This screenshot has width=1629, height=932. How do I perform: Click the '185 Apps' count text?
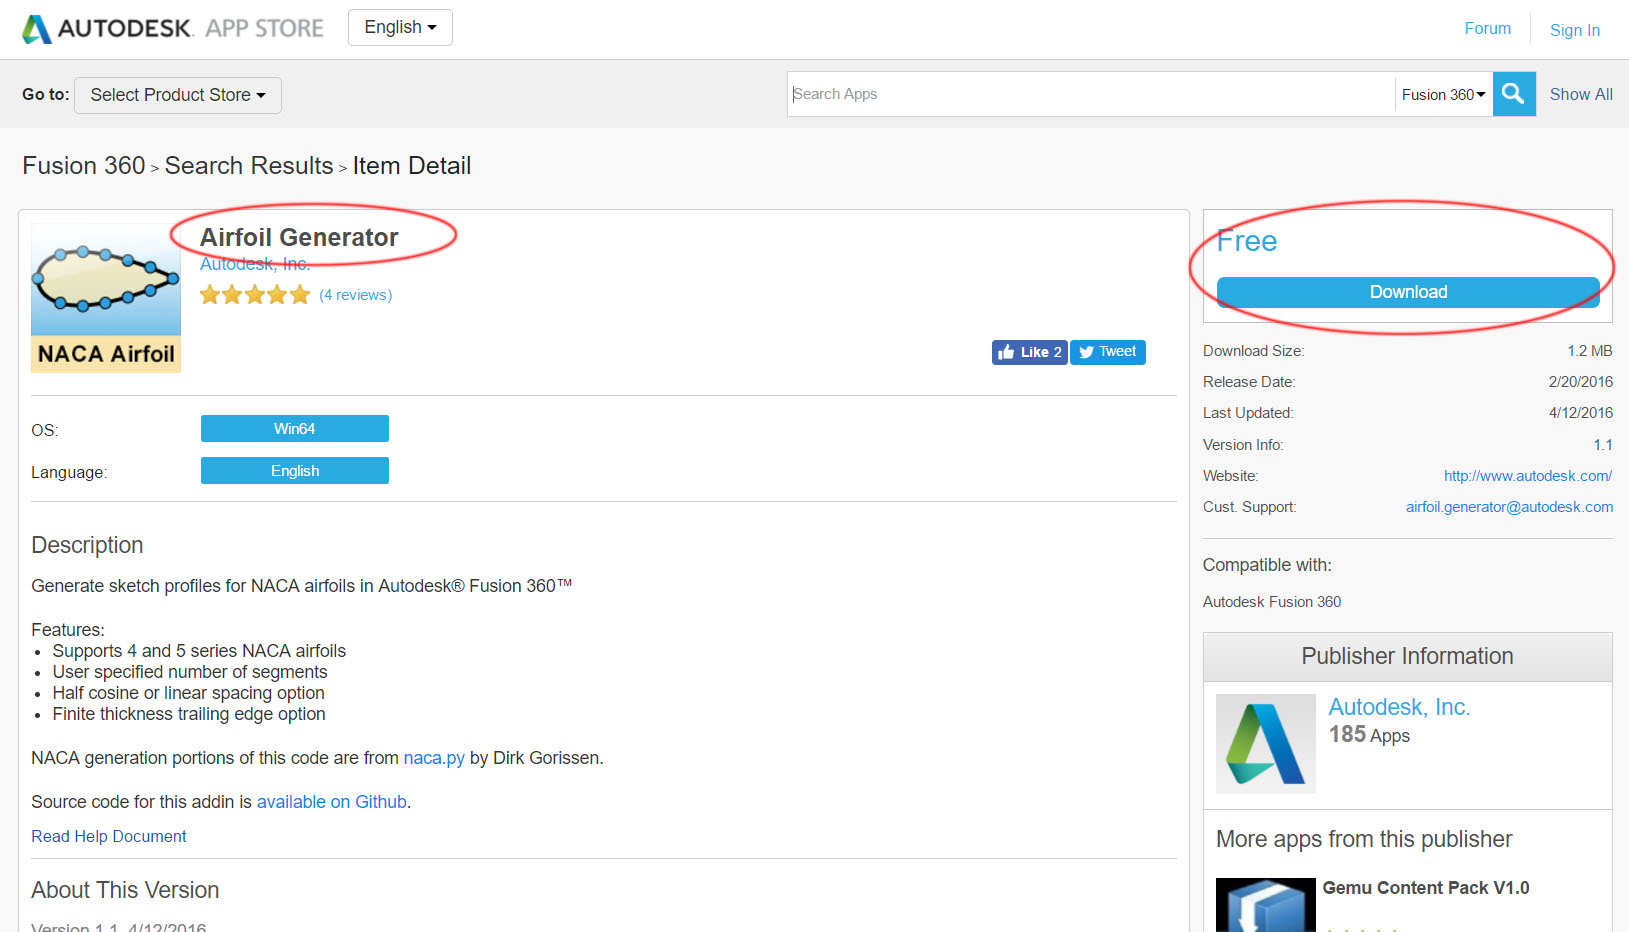pos(1369,735)
